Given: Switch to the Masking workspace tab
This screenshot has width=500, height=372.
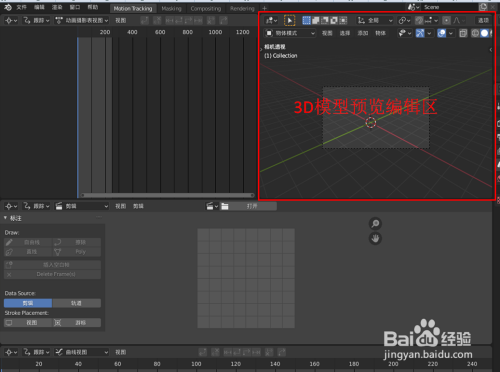Looking at the screenshot, I should click(x=171, y=9).
